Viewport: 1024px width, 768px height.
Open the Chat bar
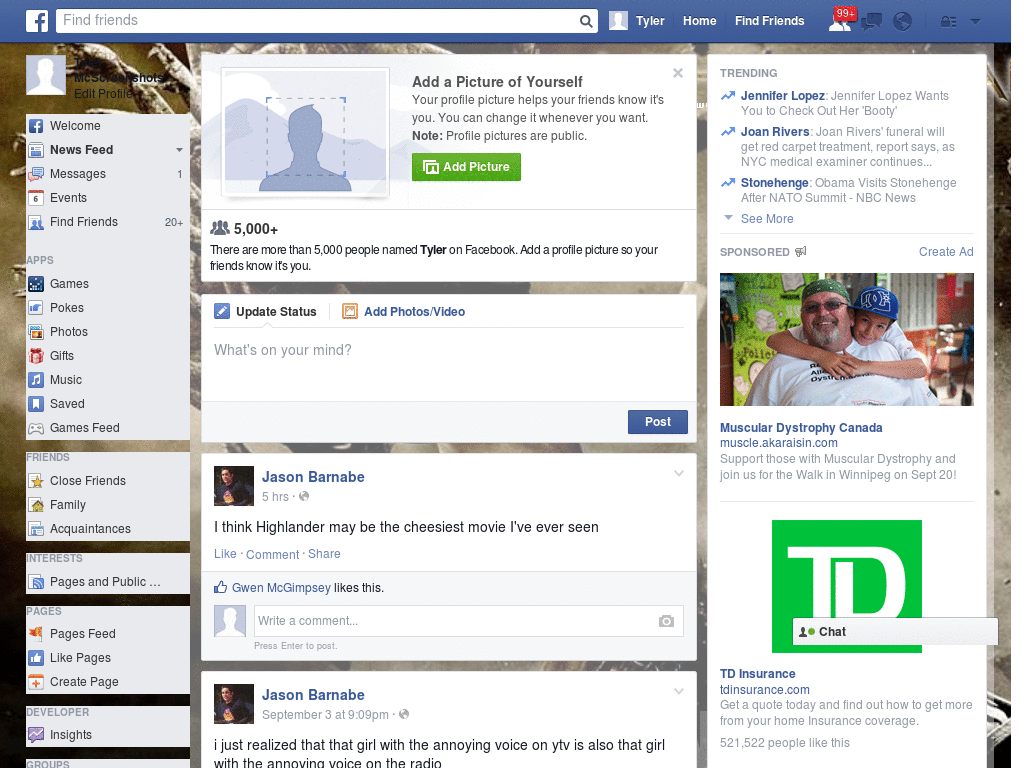(895, 632)
